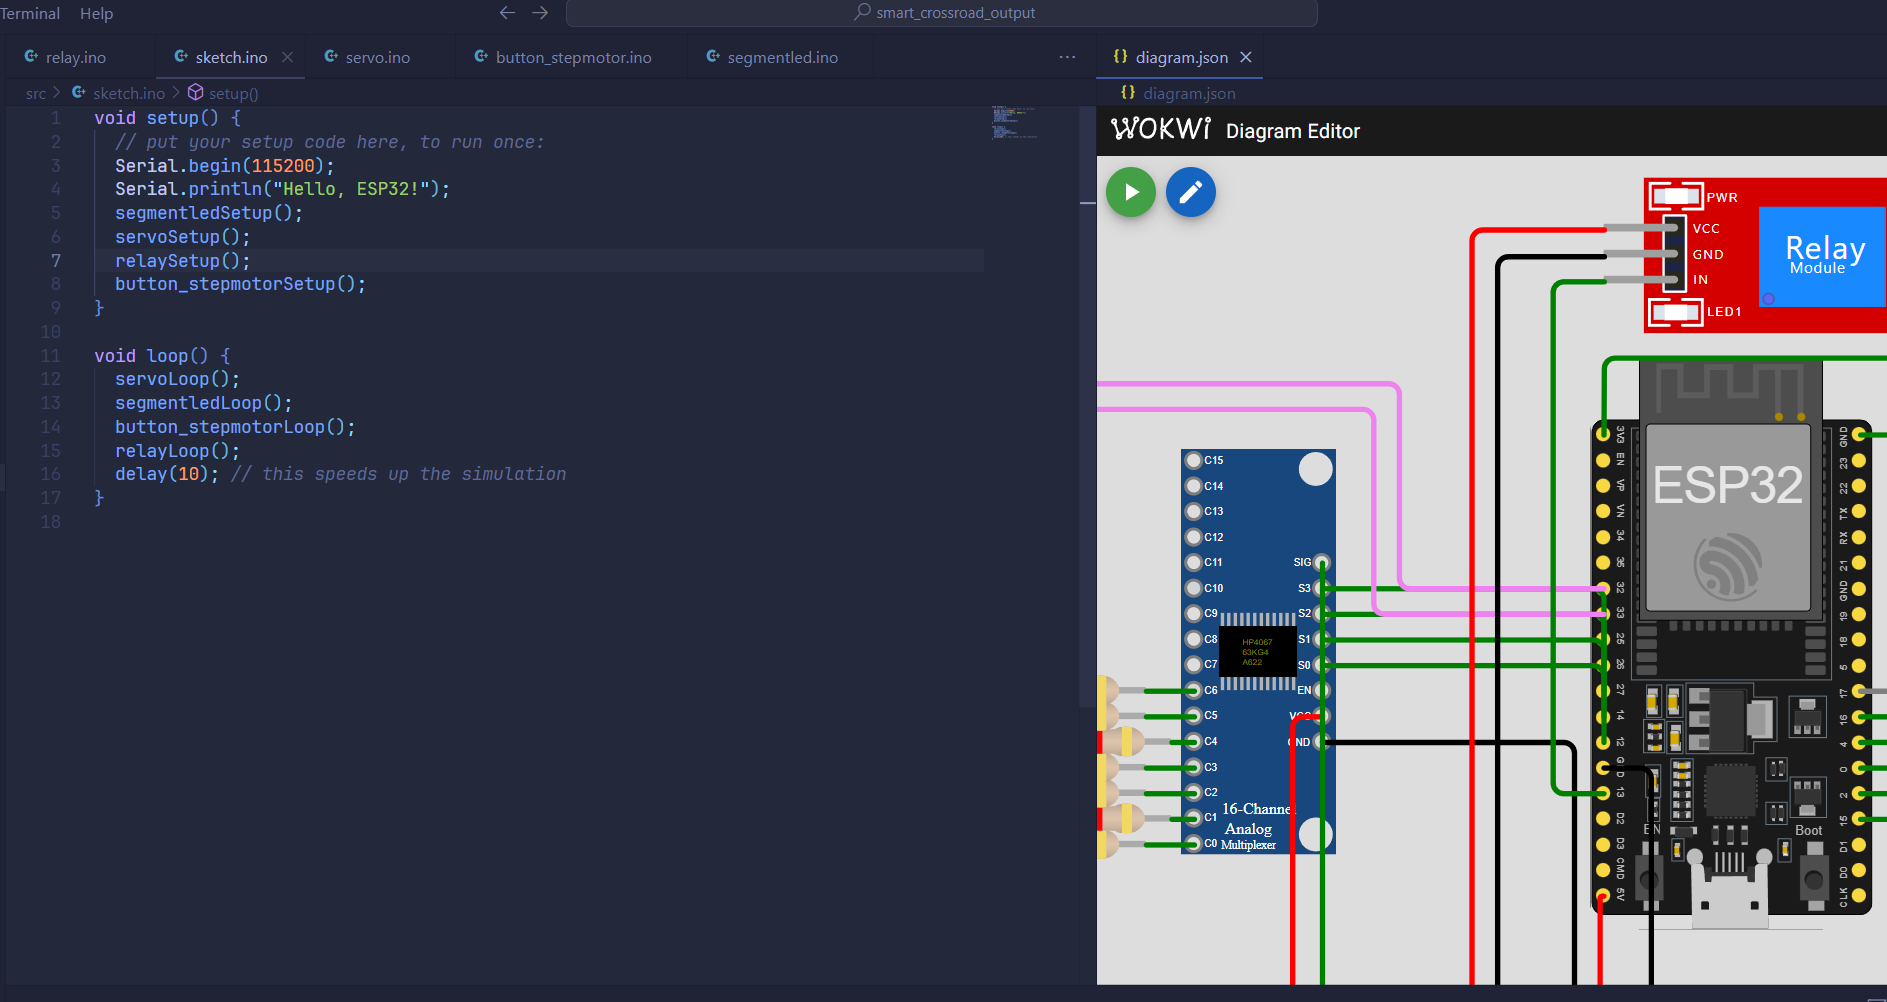Viewport: 1887px width, 1002px height.
Task: Click the multiplexer C15 pin
Action: (1193, 460)
